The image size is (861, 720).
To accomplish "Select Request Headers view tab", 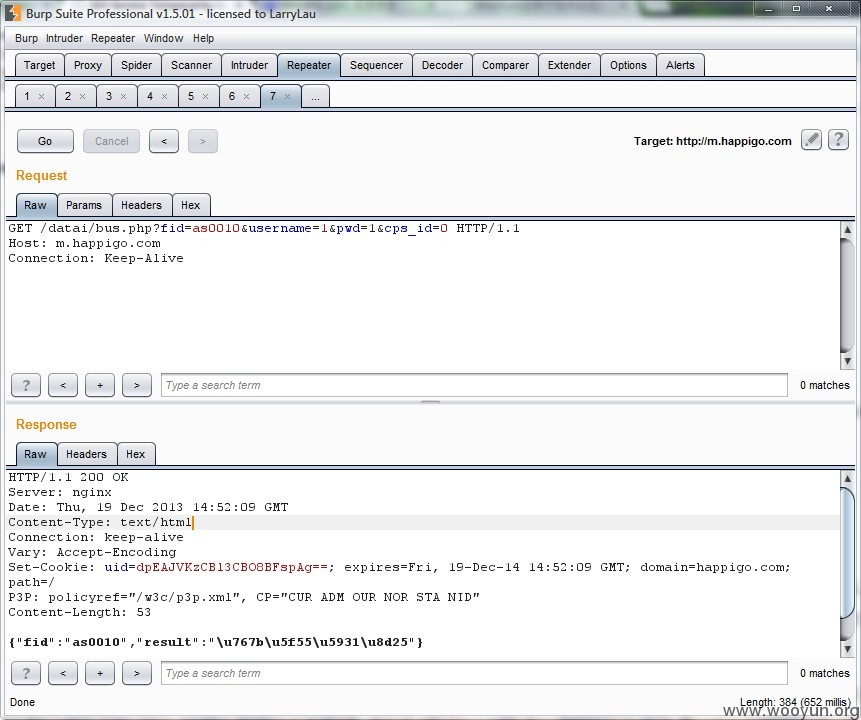I will pos(142,205).
